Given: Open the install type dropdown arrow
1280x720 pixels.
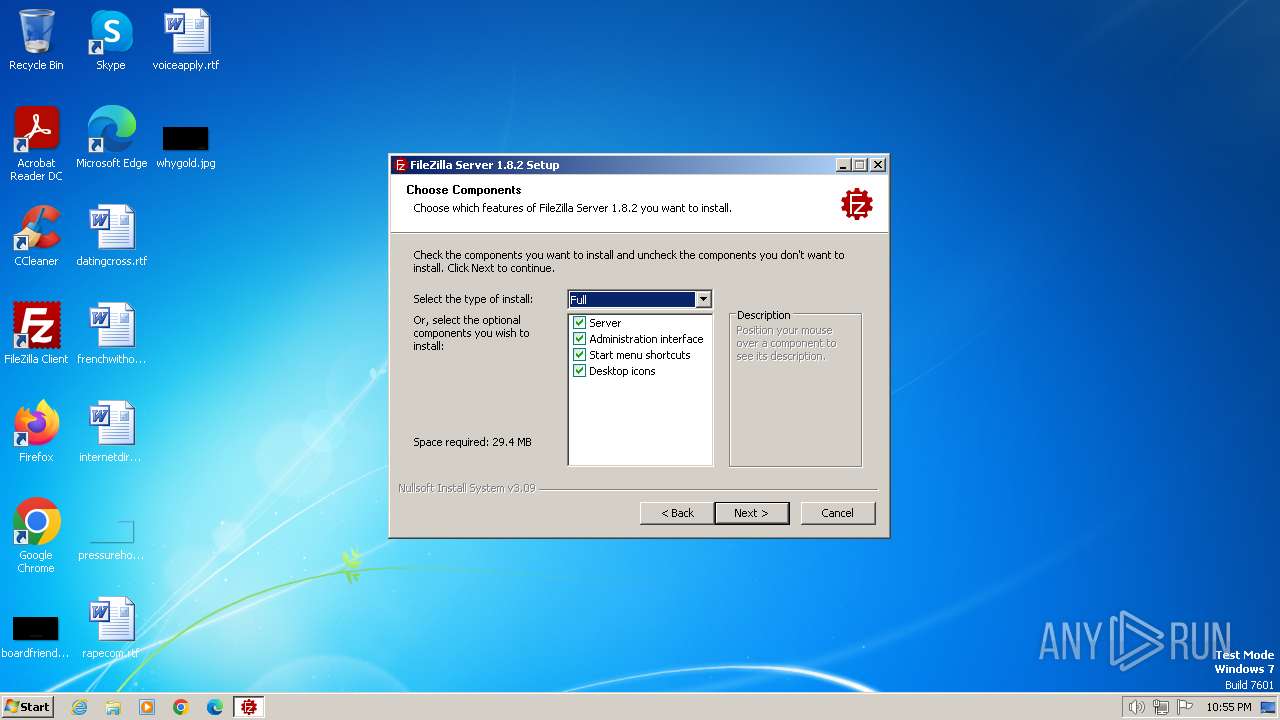Looking at the screenshot, I should (703, 299).
